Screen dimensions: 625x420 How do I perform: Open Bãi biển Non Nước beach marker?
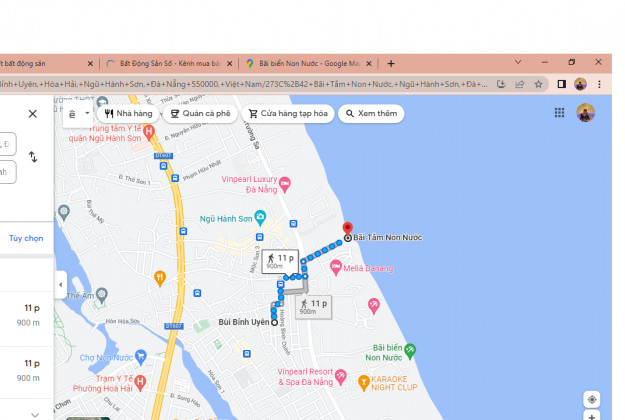click(x=410, y=350)
